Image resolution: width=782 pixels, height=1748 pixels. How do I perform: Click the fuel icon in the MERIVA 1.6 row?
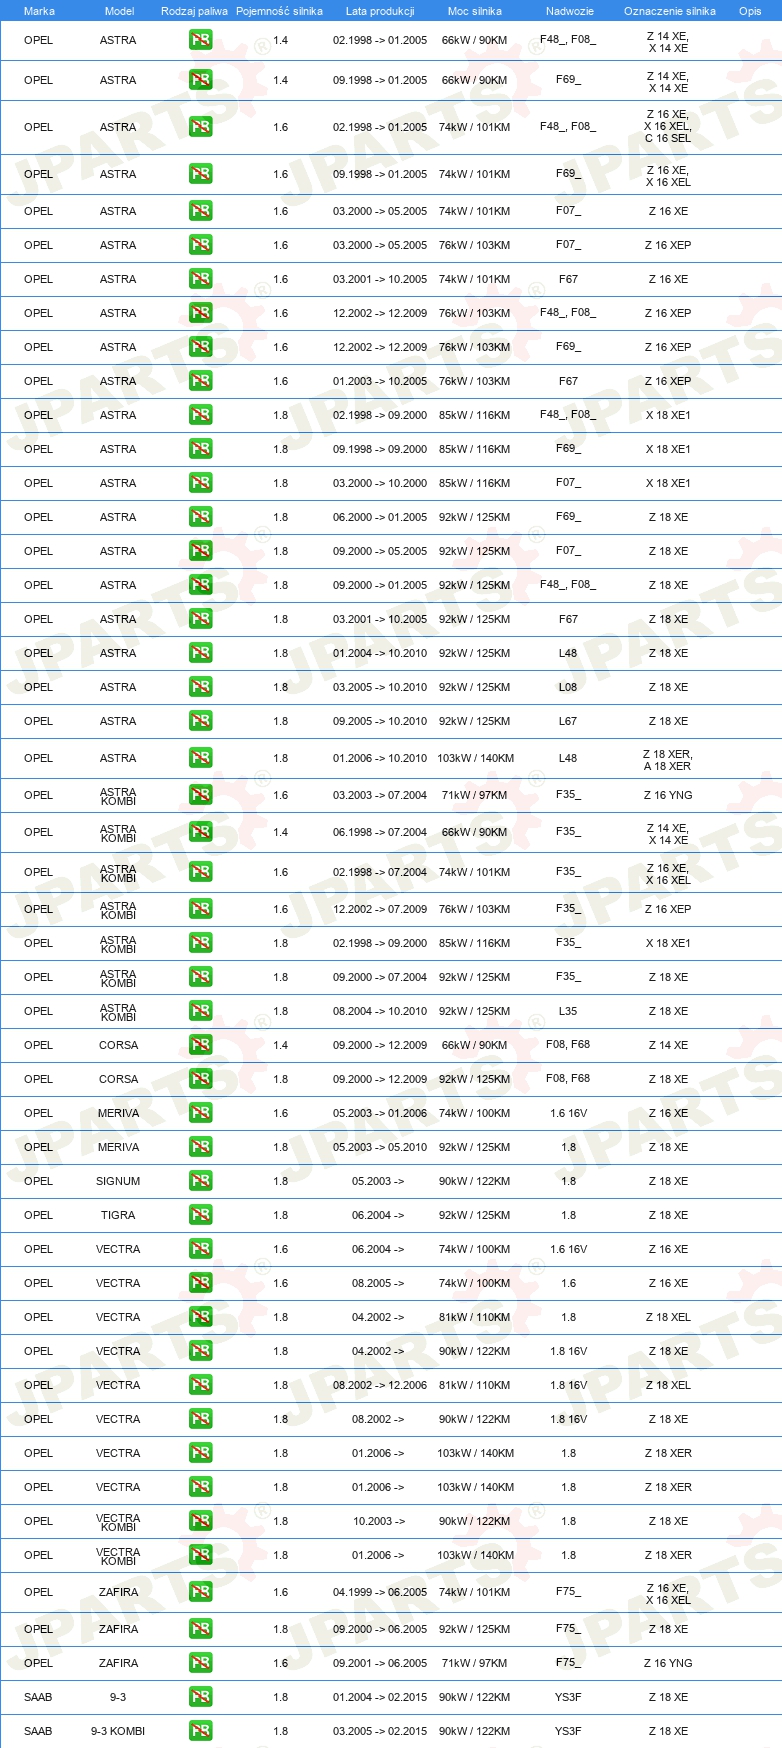pos(200,1113)
